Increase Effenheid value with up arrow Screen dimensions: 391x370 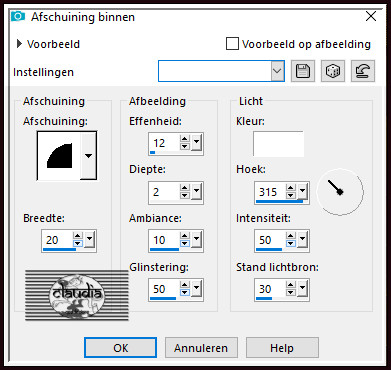pos(185,139)
